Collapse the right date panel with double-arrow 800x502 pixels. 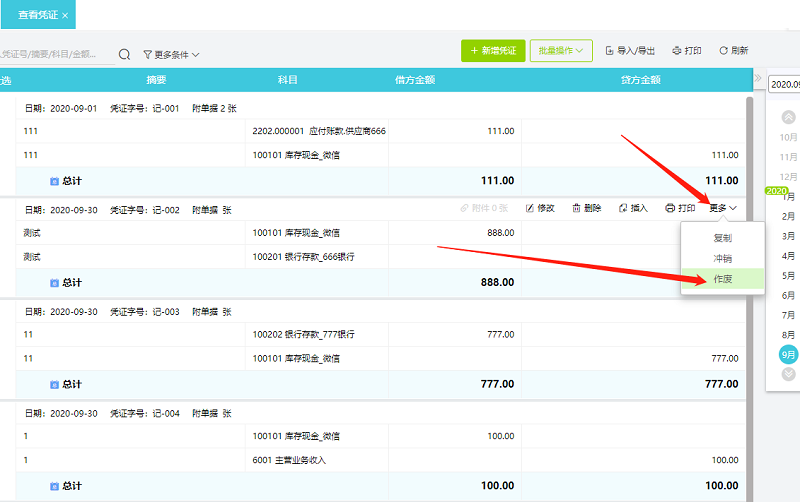[x=758, y=78]
